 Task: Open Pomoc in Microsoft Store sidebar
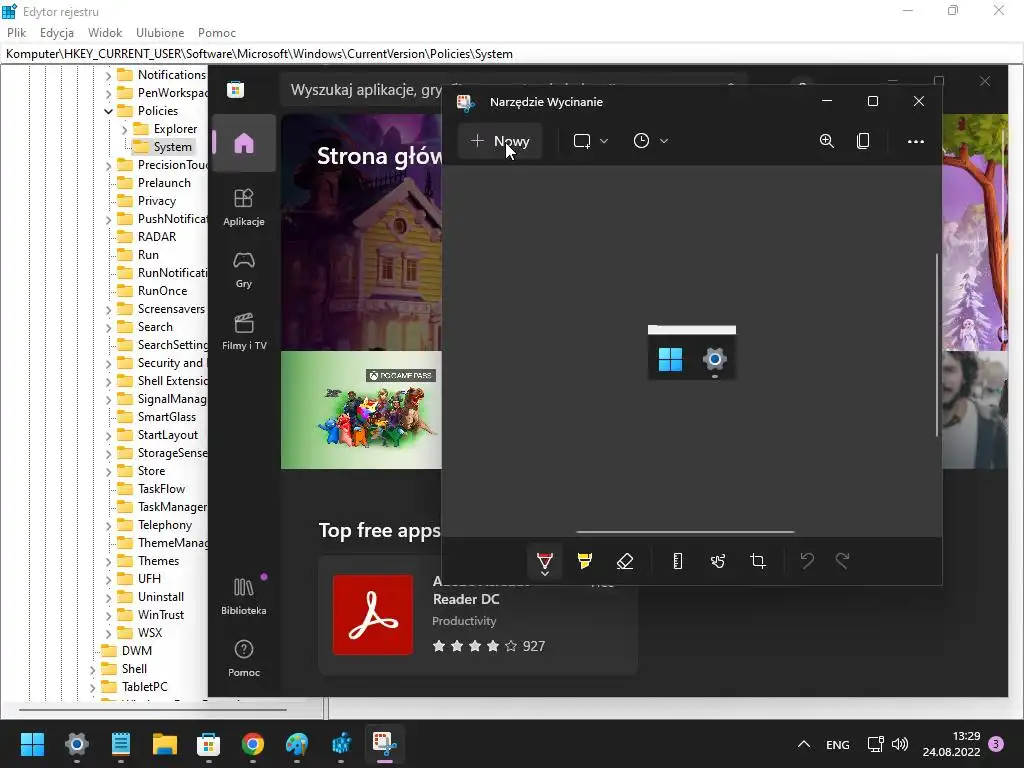pyautogui.click(x=244, y=658)
